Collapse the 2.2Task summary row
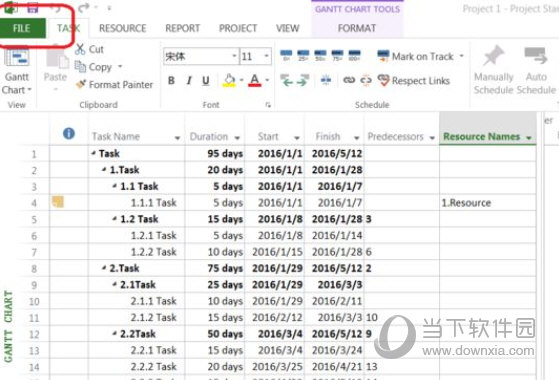Screen dimensions: 559x380 click(115, 333)
